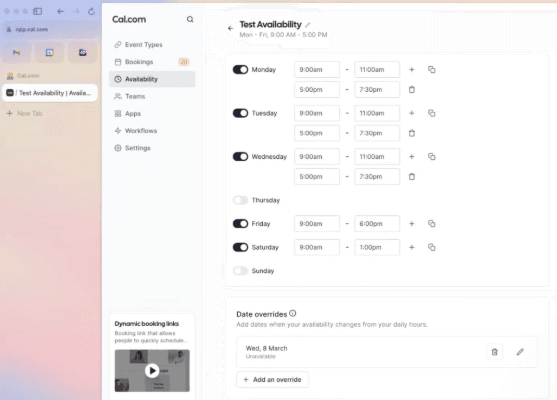Add a time slot for Monday
Image resolution: width=557 pixels, height=400 pixels.
click(412, 70)
